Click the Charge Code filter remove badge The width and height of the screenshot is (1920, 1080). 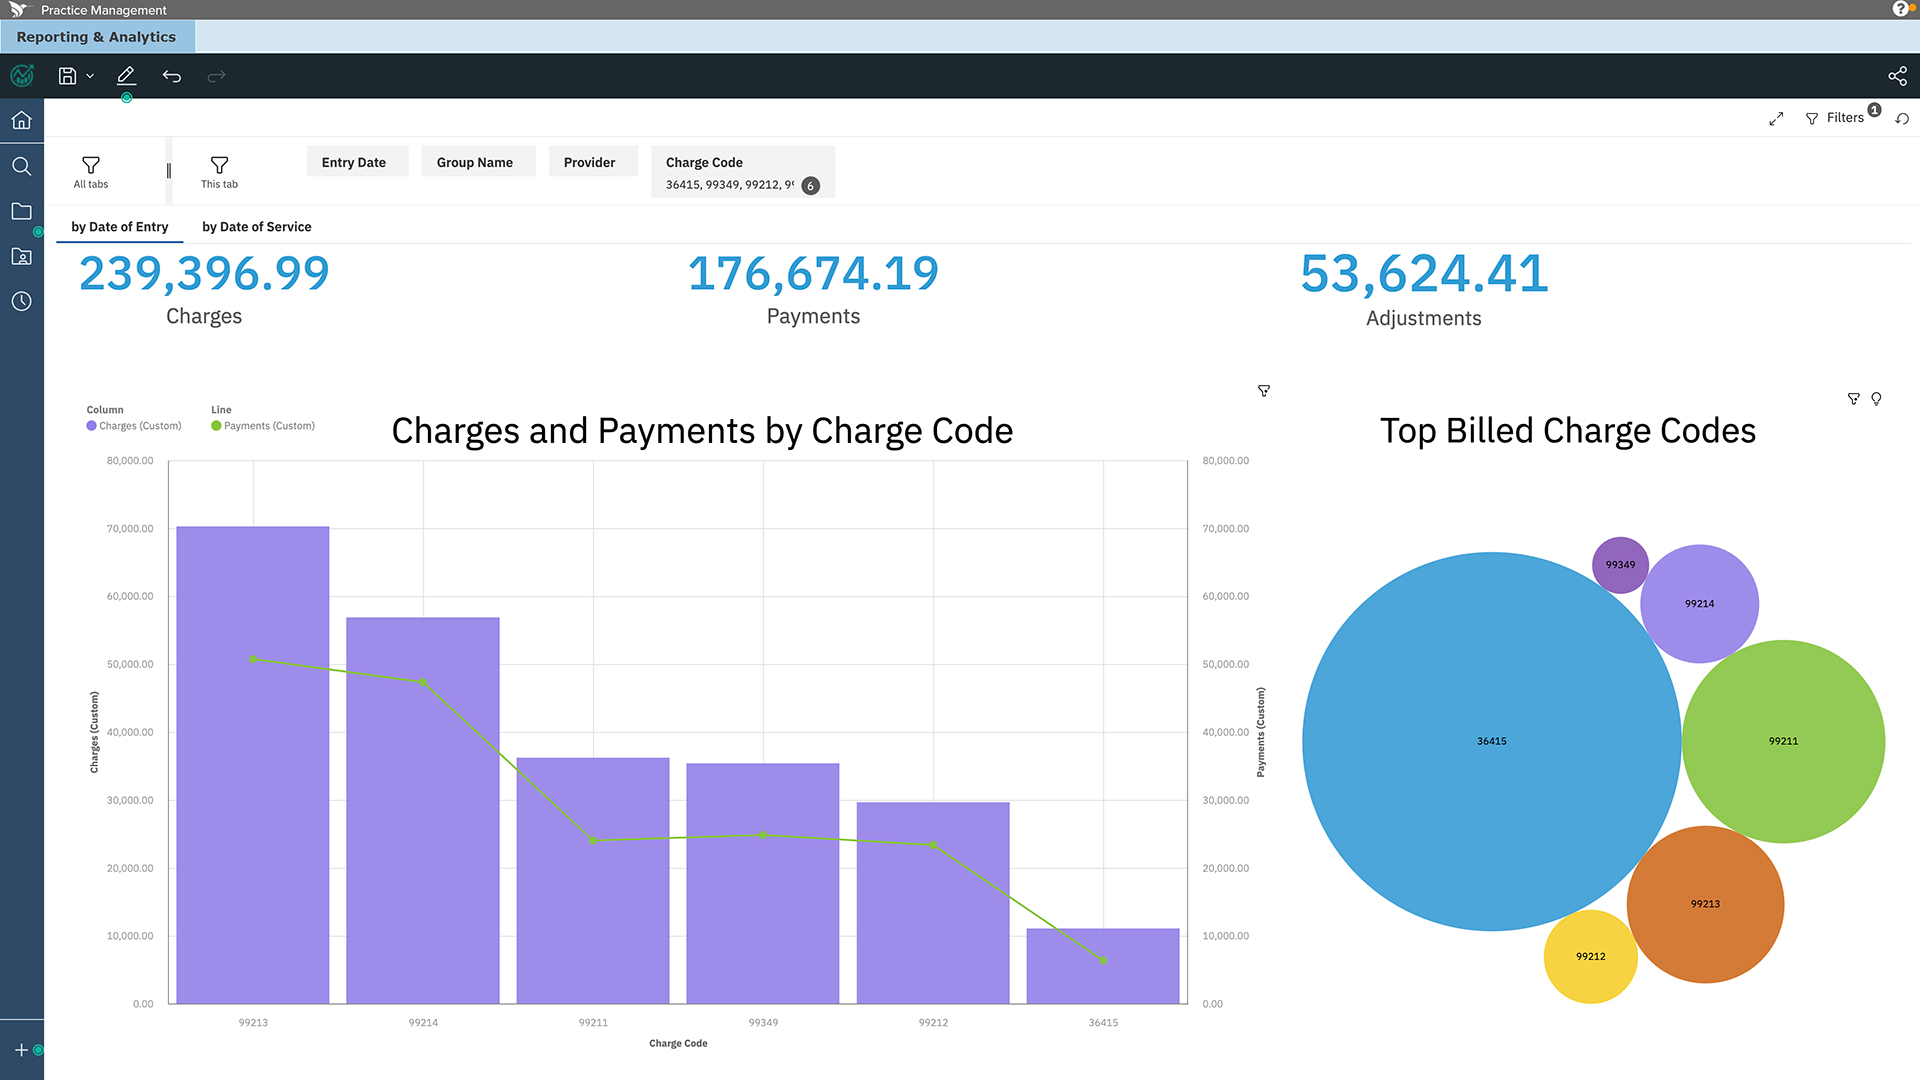[x=814, y=185]
